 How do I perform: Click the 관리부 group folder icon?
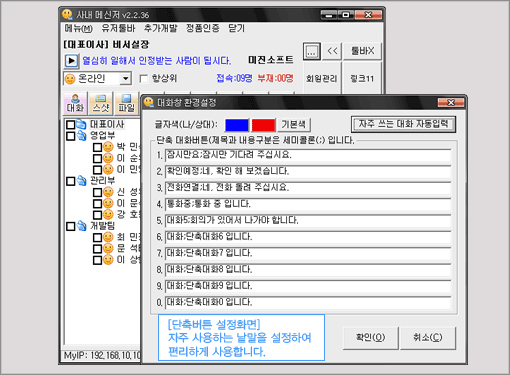click(x=81, y=181)
